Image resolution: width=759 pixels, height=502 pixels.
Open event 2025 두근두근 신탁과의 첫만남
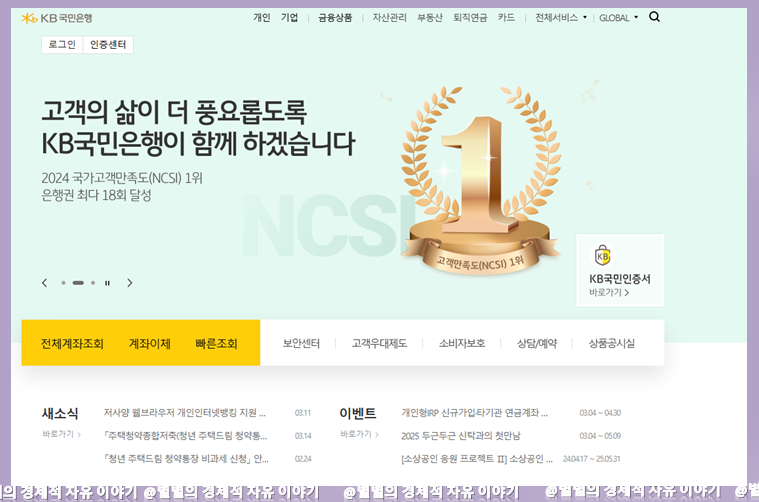coord(460,436)
